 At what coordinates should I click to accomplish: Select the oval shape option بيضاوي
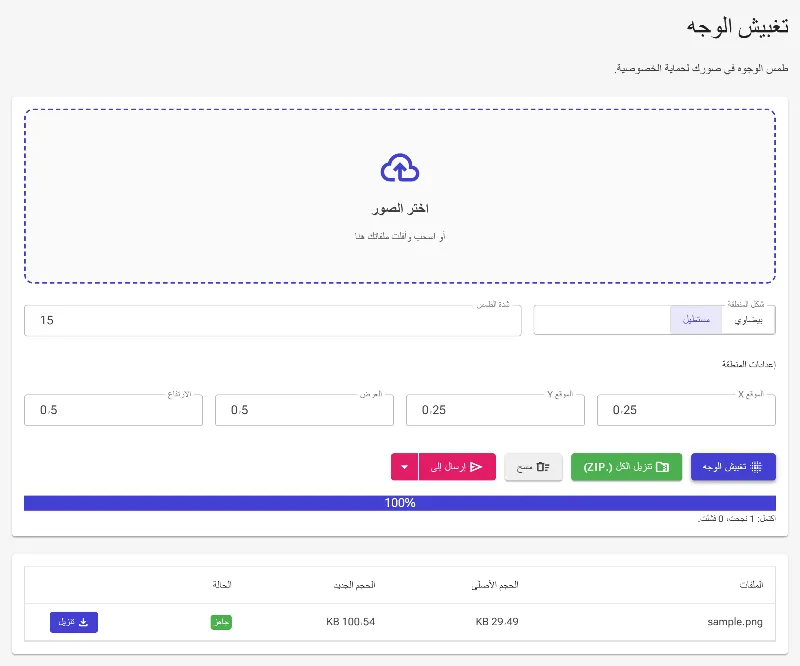[x=748, y=320]
